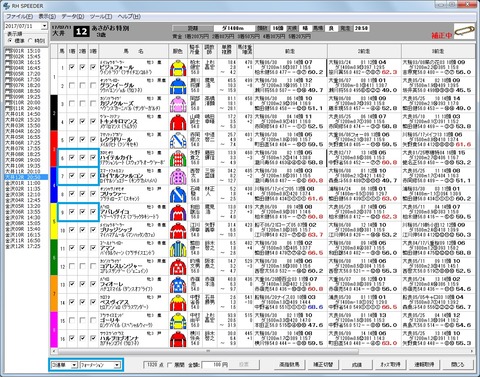480x377 pixels.
Task: Click the silks icon for horse 14
Action: tap(178, 302)
